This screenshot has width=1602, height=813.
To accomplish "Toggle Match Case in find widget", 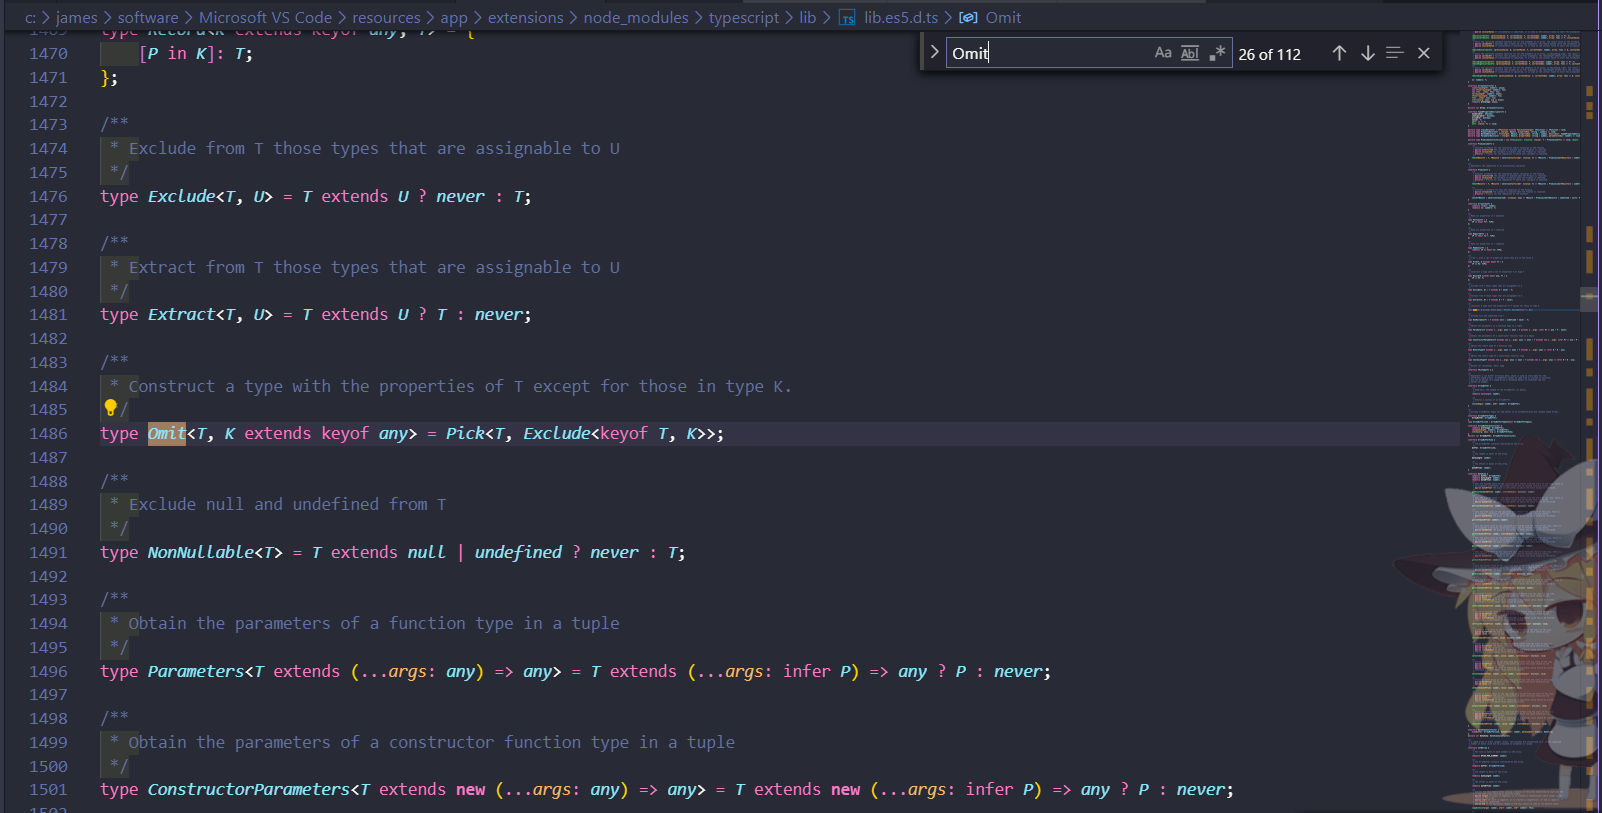I will (x=1163, y=53).
